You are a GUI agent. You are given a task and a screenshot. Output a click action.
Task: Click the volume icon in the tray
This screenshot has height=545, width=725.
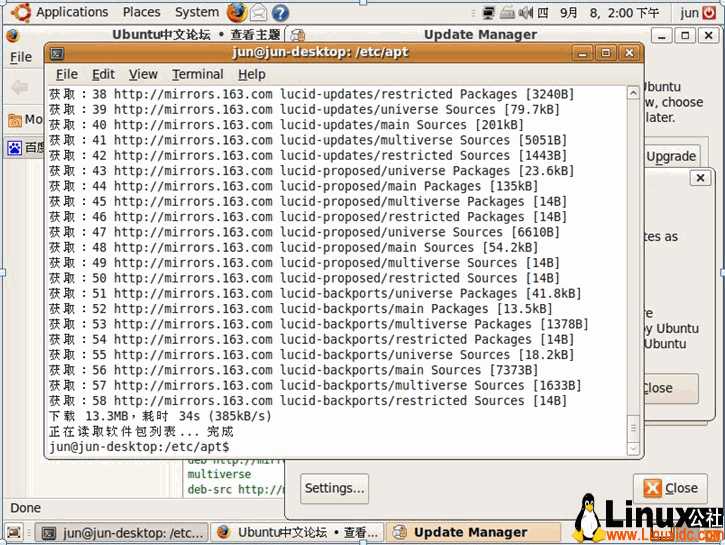(526, 13)
